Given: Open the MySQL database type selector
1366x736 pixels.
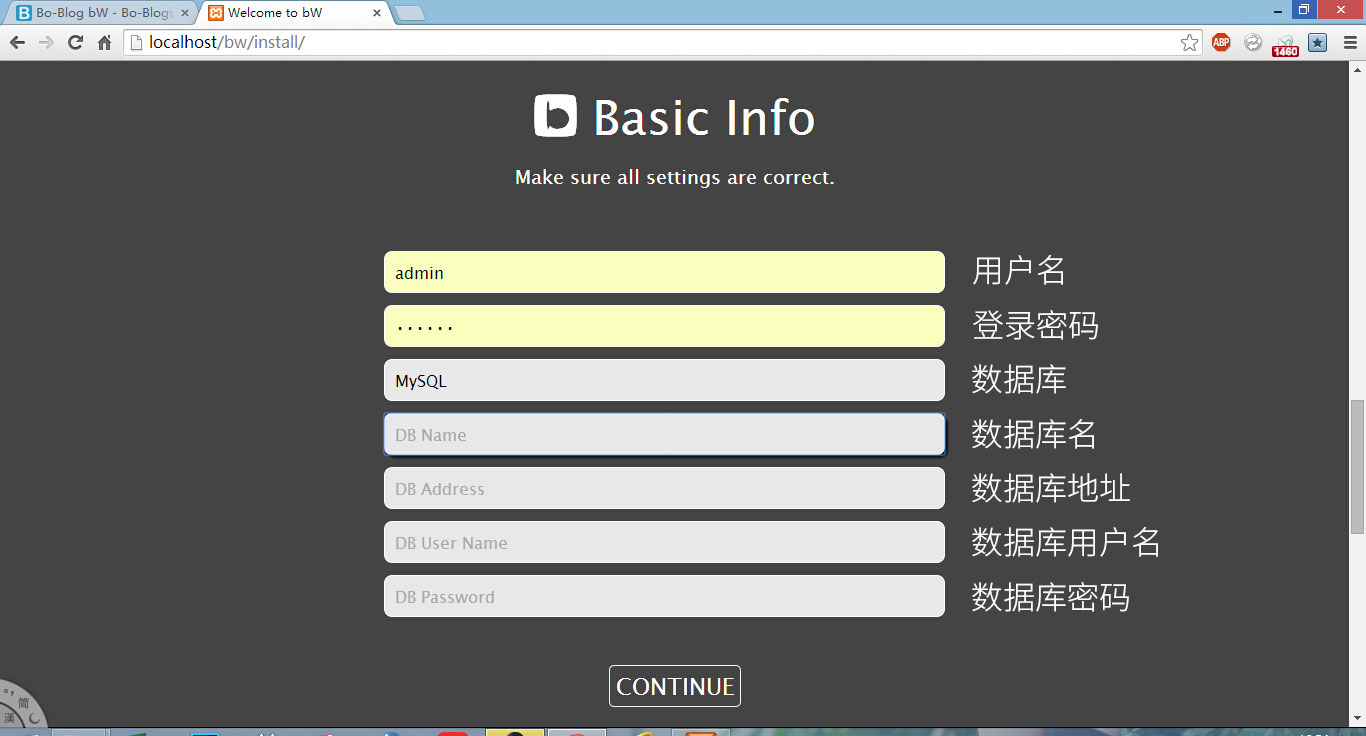Looking at the screenshot, I should pyautogui.click(x=664, y=380).
